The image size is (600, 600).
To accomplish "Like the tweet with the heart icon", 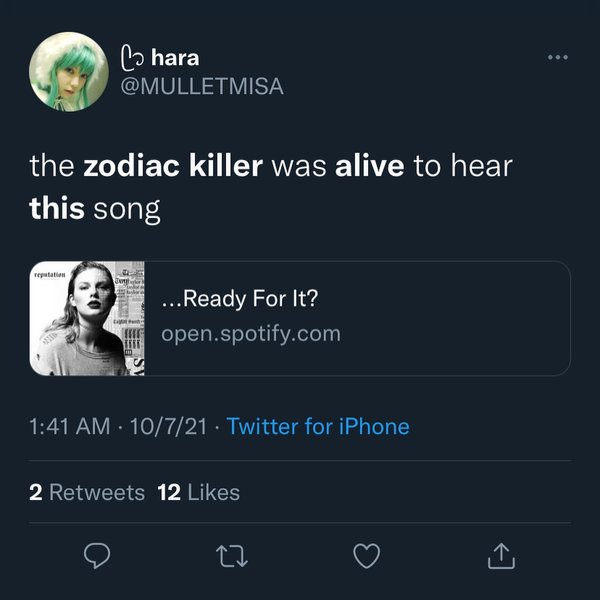I will (x=367, y=554).
